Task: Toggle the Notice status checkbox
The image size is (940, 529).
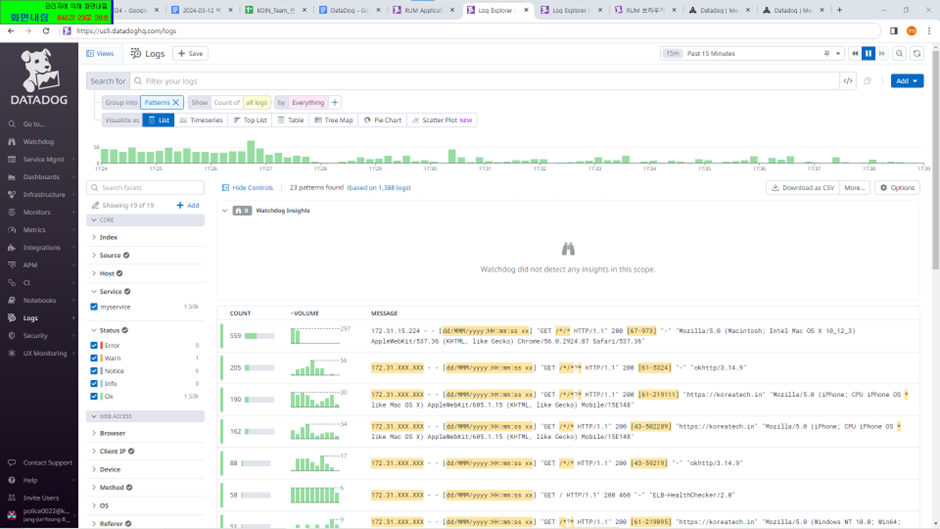Action: [x=94, y=371]
